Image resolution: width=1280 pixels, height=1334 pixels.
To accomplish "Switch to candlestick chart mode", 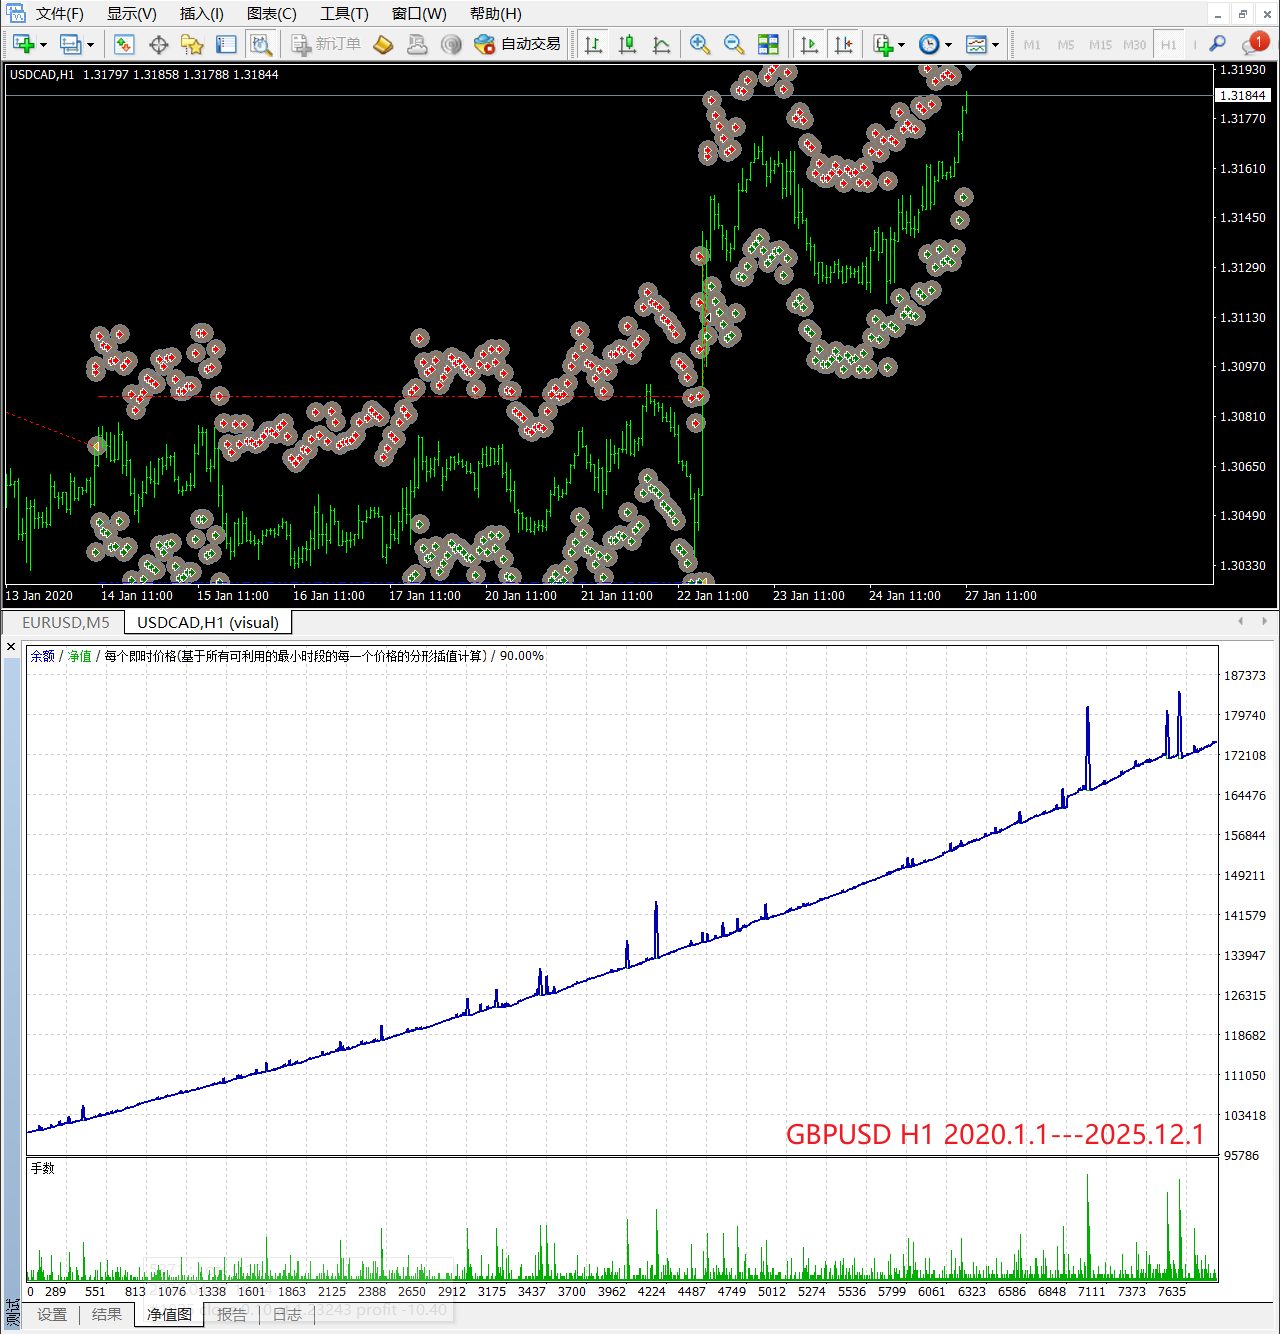I will click(x=627, y=44).
